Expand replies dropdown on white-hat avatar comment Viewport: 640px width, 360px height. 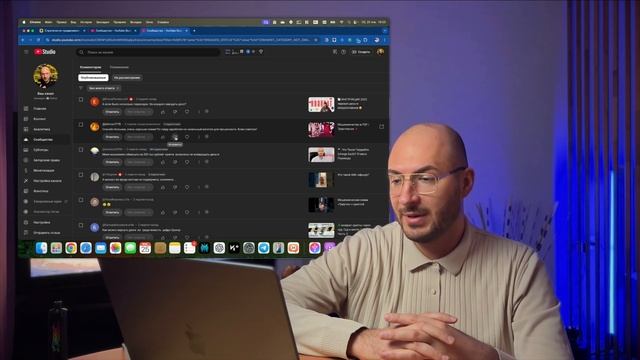pos(139,162)
